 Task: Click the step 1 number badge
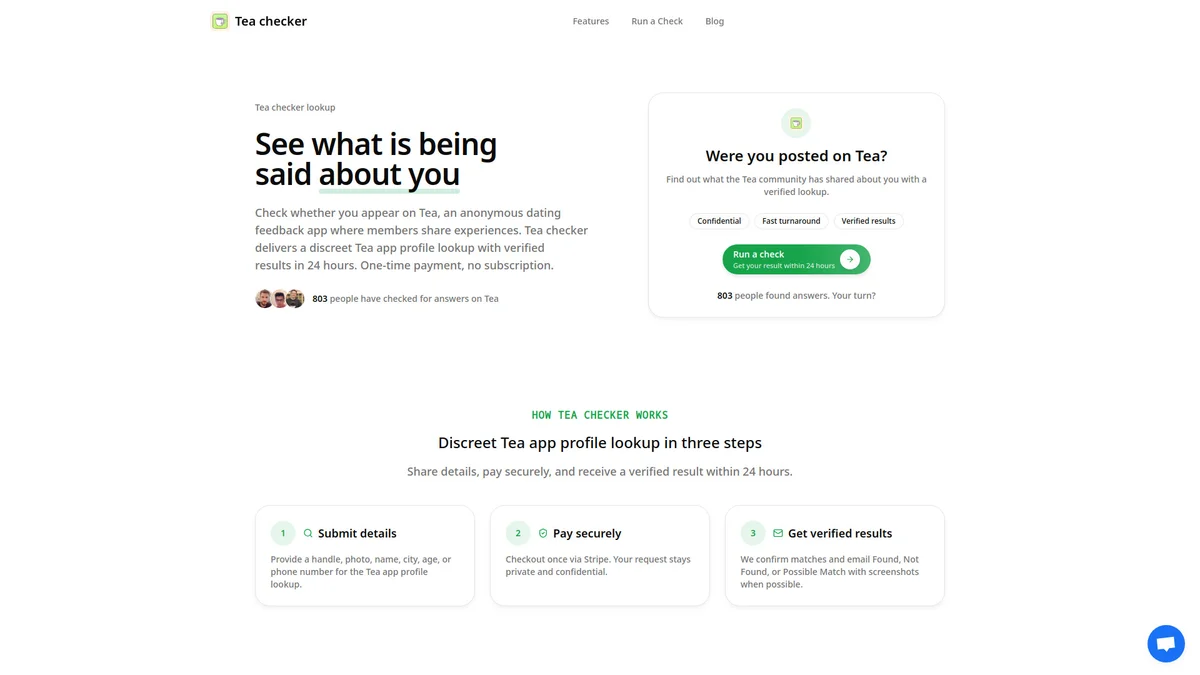point(283,533)
